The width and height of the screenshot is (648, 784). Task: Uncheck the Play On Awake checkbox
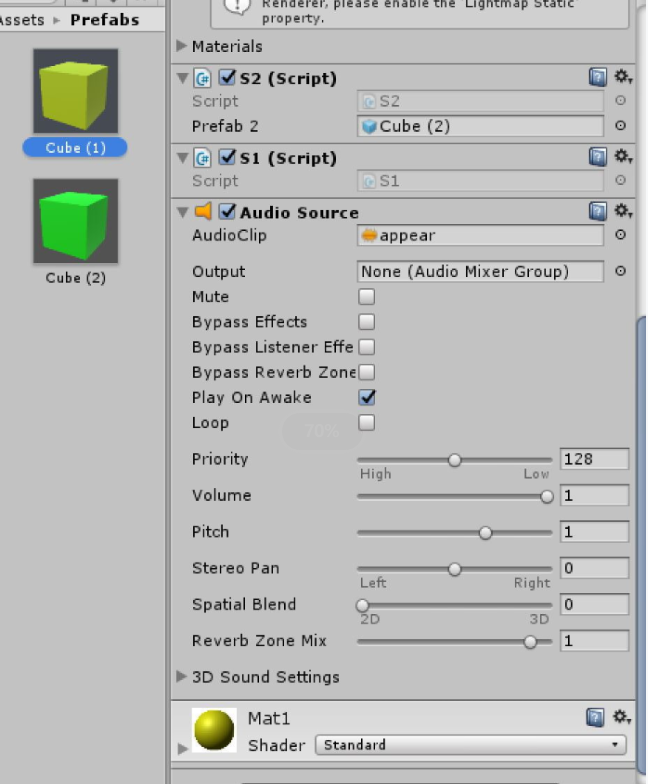click(367, 397)
